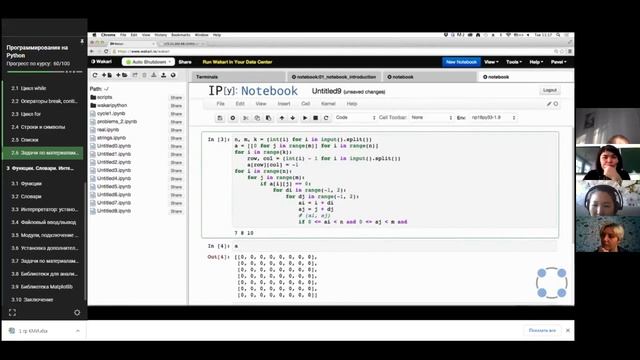Open notebook Edit menu
This screenshot has width=640, height=360.
240,104
